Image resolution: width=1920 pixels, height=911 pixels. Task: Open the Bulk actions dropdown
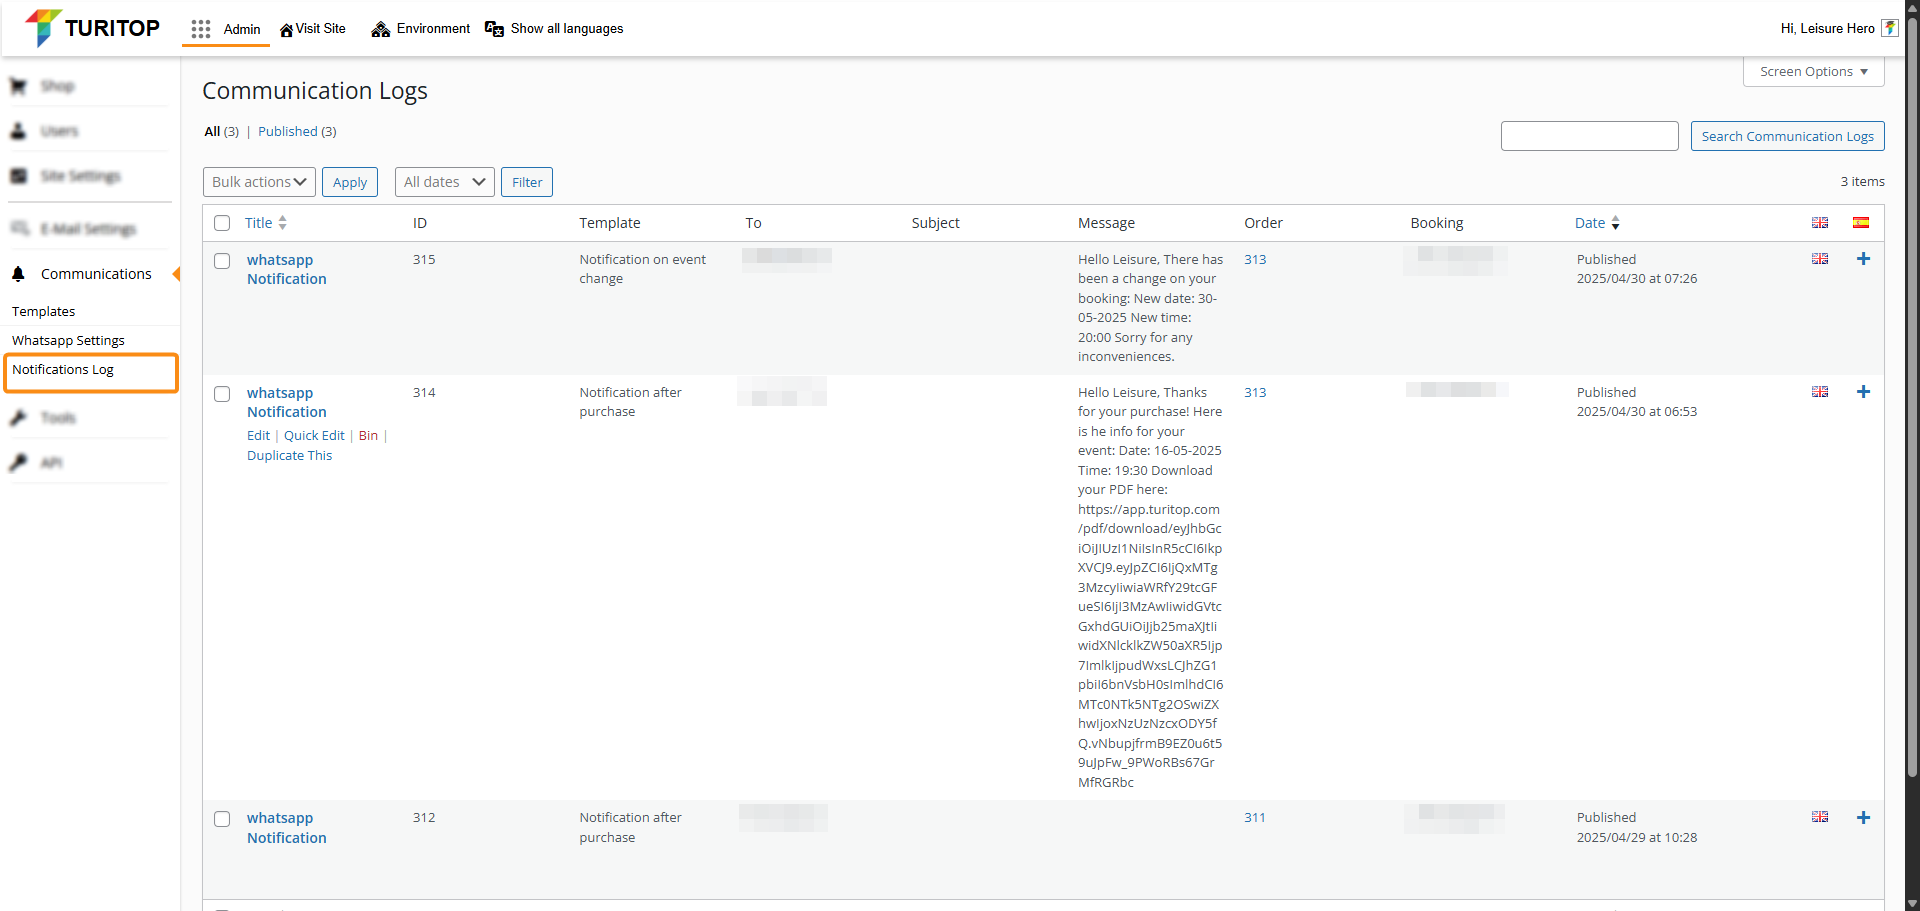[x=259, y=182]
